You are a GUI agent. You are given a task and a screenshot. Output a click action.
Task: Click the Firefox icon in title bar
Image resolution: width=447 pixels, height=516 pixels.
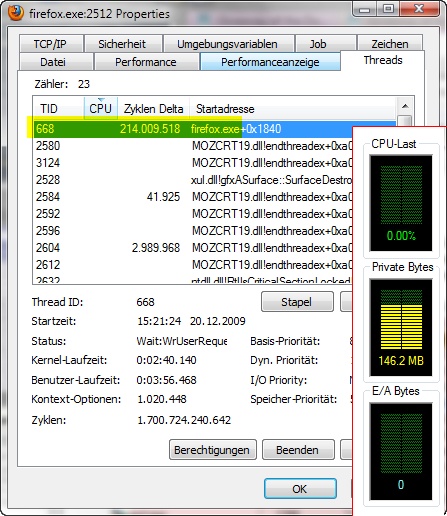(15, 13)
